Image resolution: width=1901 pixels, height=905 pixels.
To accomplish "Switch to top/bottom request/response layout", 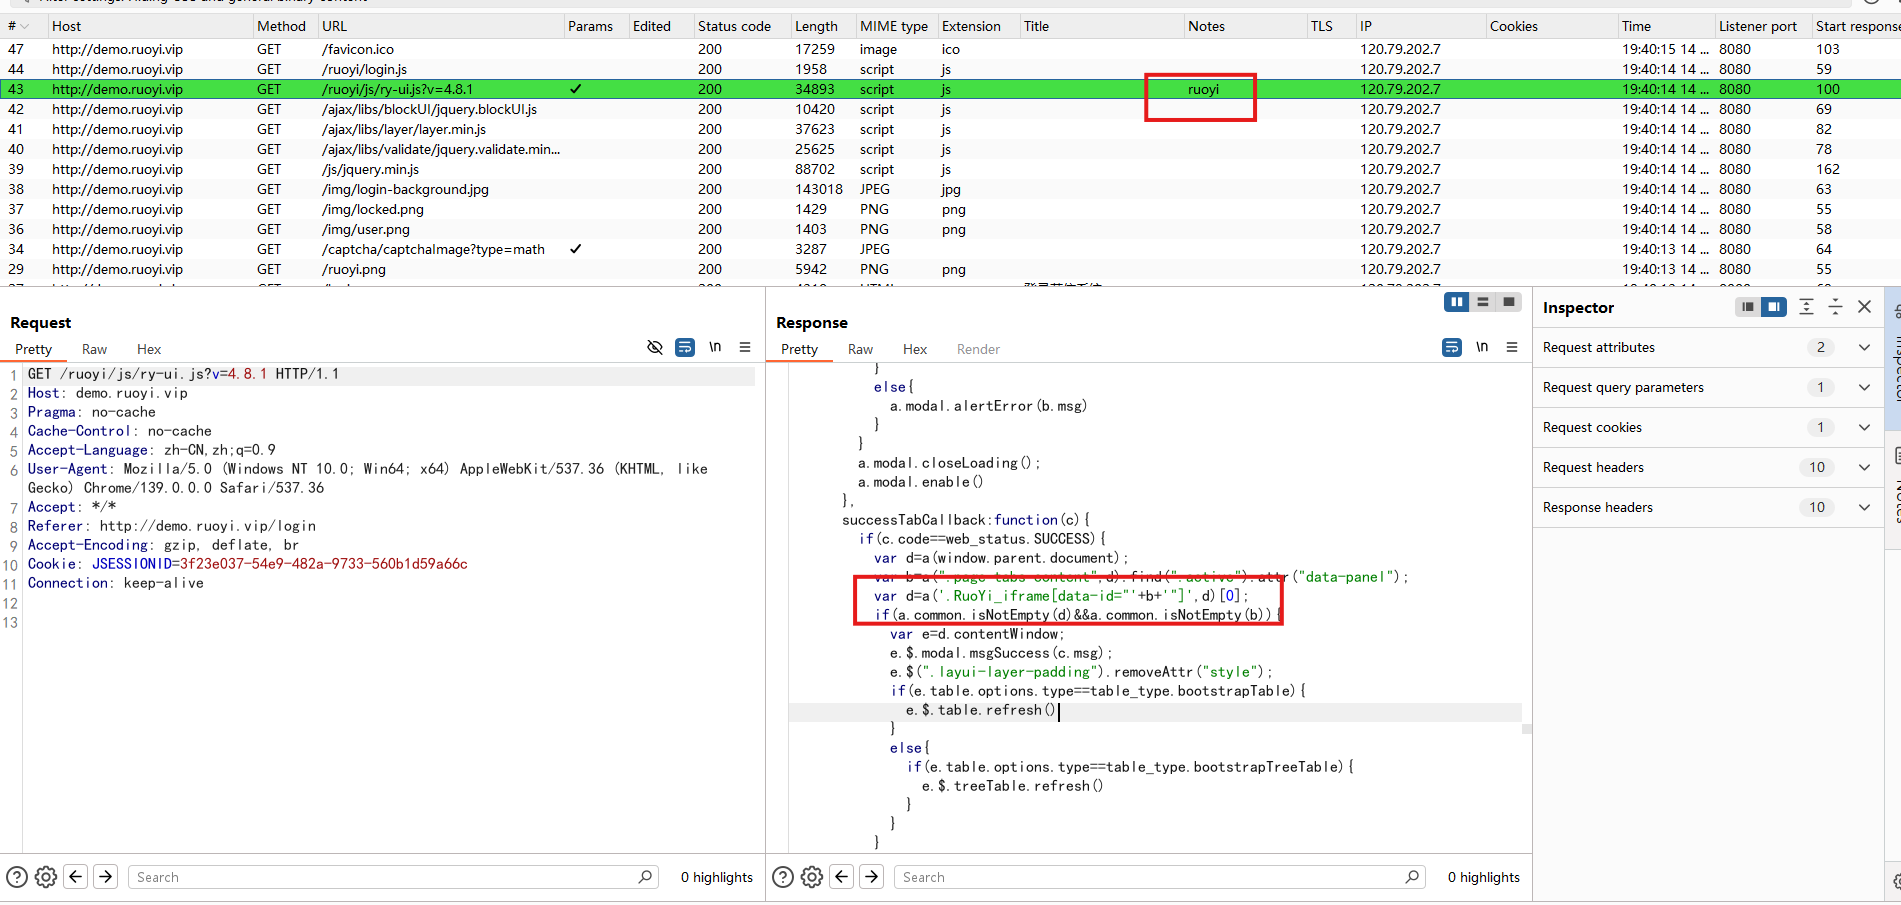I will point(1483,302).
